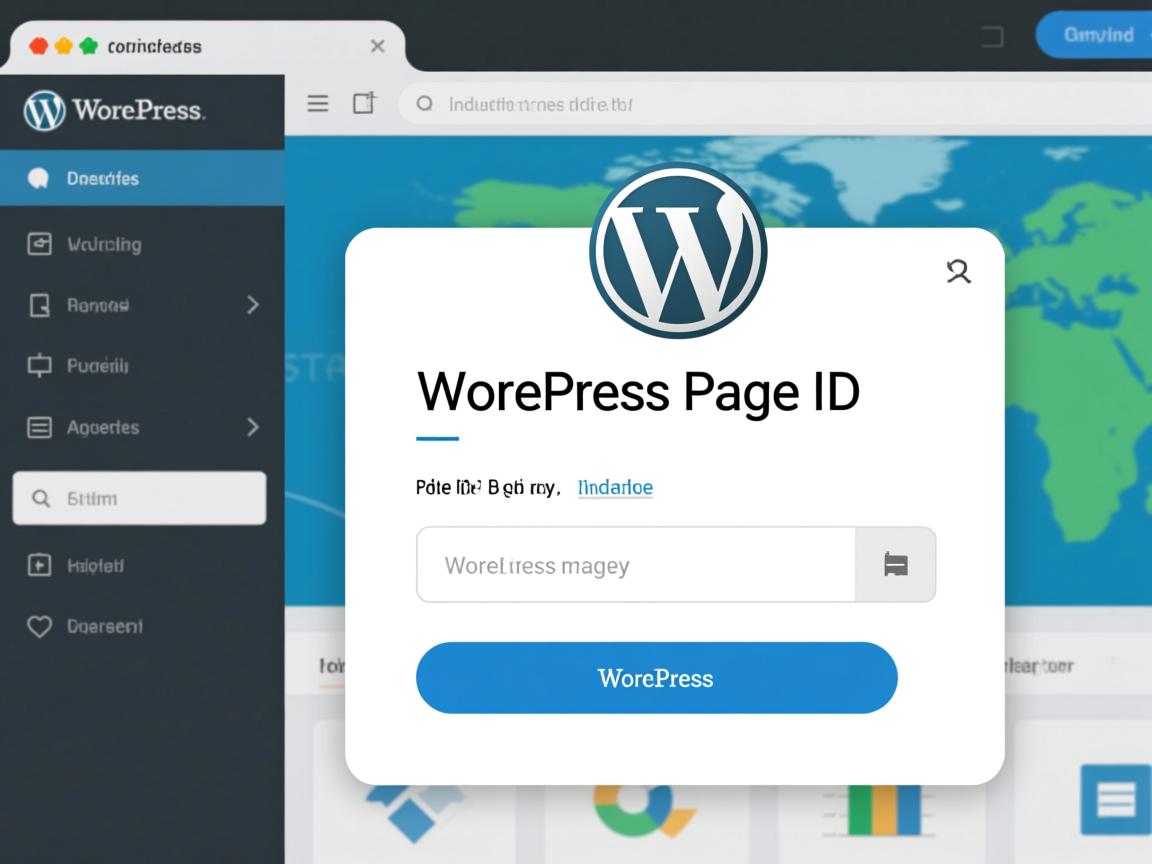
Task: Click the WordPress logo in the sidebar header
Action: point(42,111)
